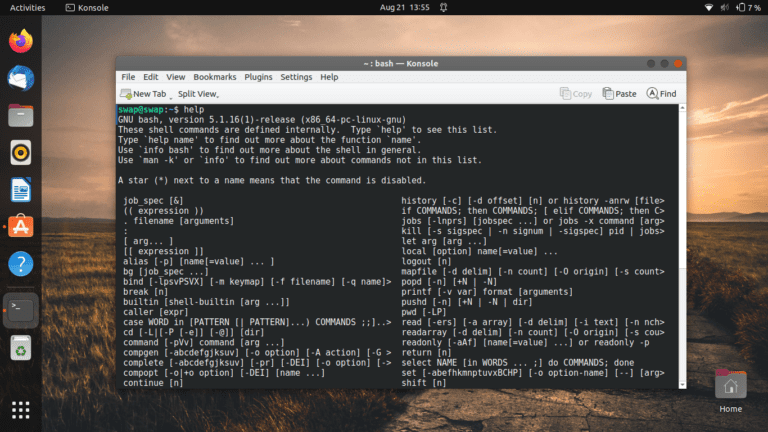
Task: Launch Thunderbird mail from the dock
Action: coord(20,78)
